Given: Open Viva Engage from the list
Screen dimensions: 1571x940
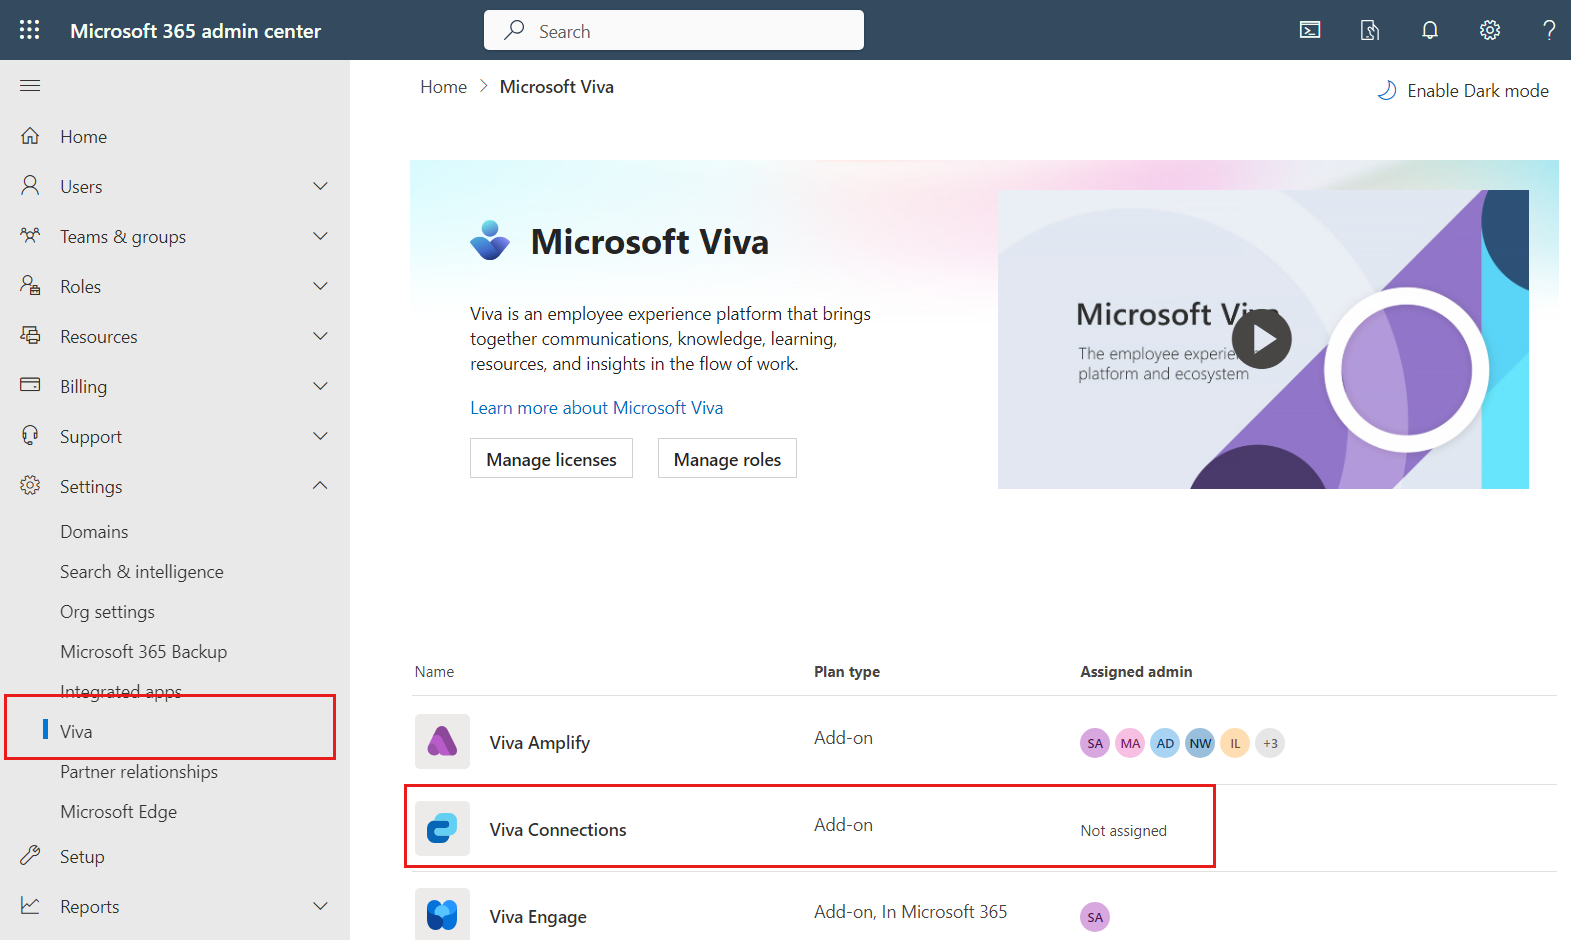Looking at the screenshot, I should pyautogui.click(x=538, y=917).
